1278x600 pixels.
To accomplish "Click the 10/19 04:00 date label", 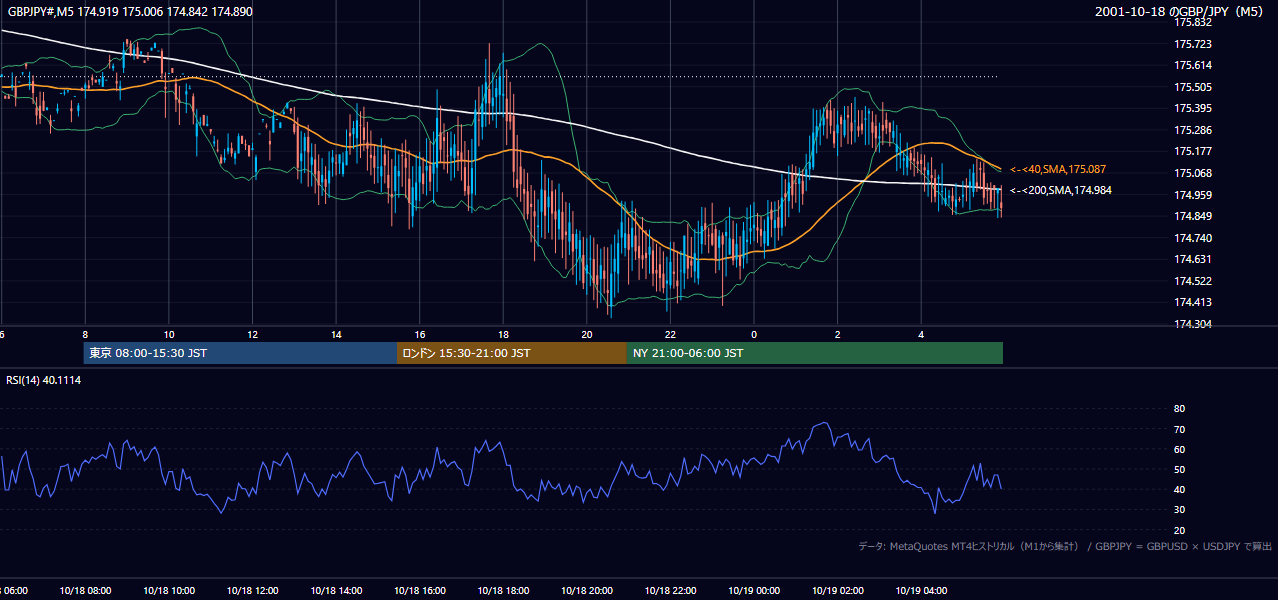I will point(922,590).
